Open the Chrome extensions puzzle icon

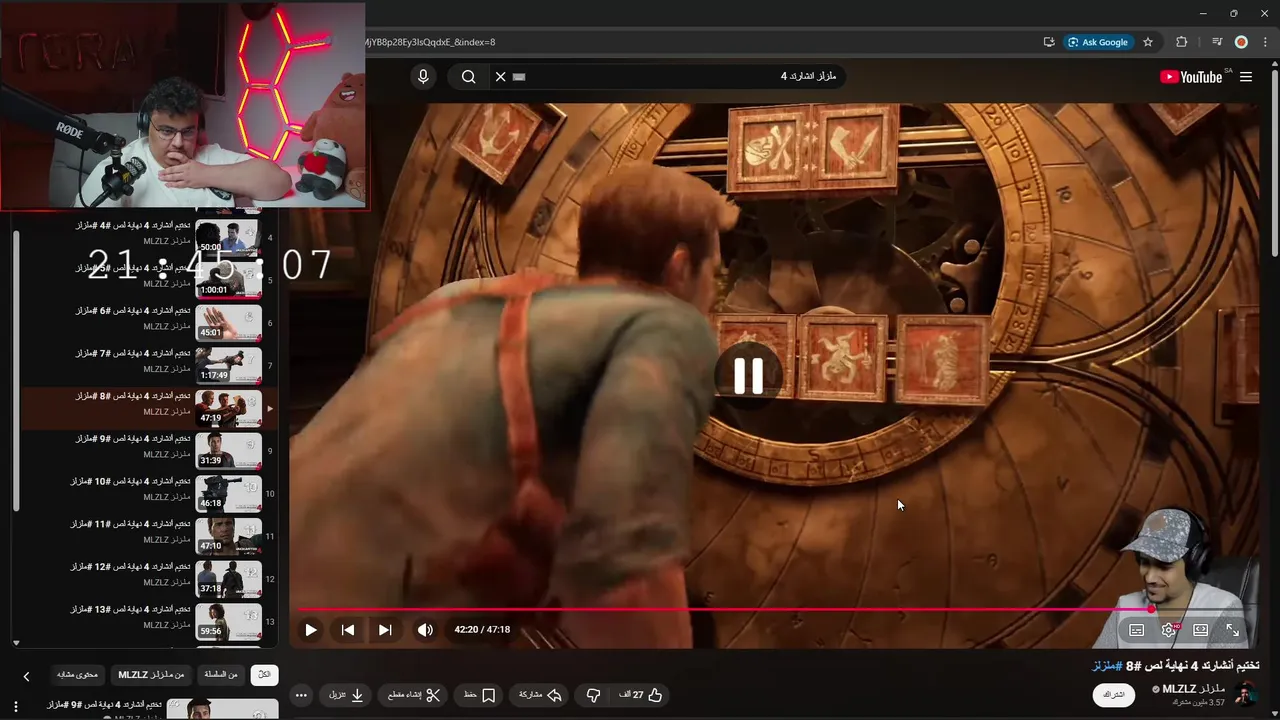tap(1182, 42)
